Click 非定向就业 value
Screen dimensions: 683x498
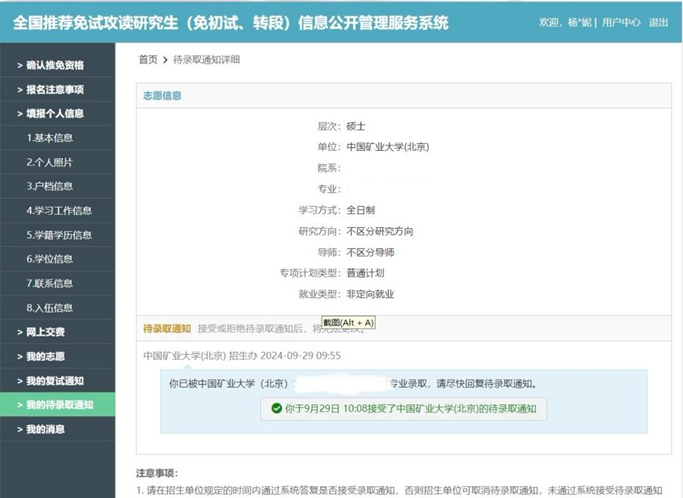coord(370,294)
